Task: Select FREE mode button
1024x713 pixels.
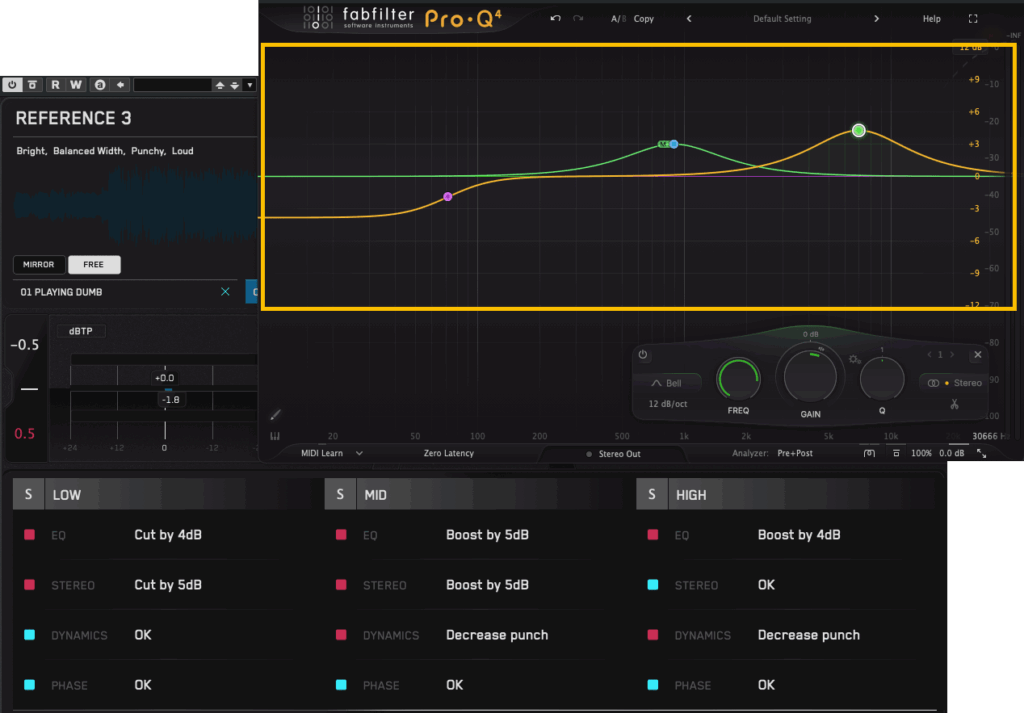Action: click(94, 264)
